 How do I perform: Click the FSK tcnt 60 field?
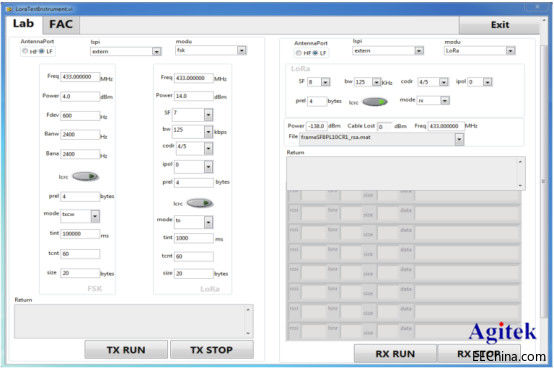coord(80,253)
